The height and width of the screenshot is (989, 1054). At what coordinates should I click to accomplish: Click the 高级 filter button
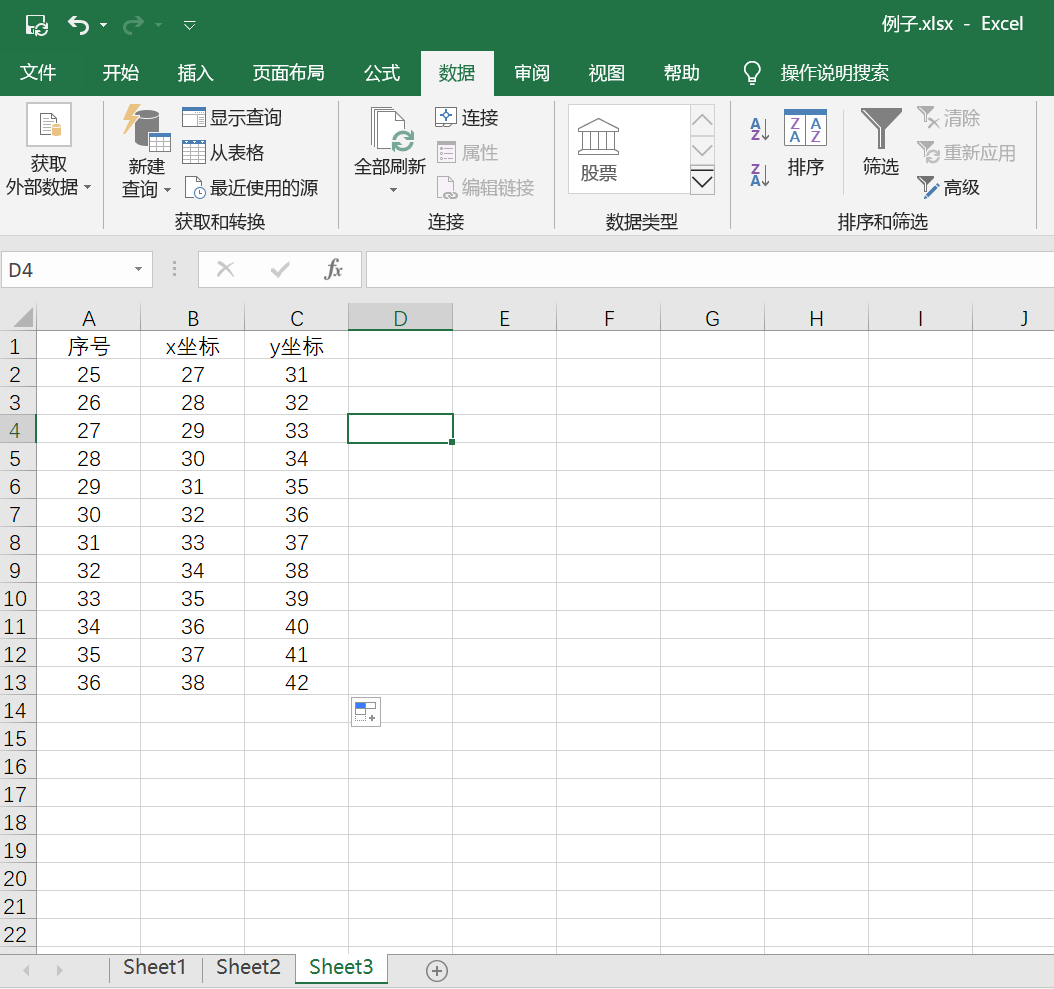pyautogui.click(x=948, y=188)
